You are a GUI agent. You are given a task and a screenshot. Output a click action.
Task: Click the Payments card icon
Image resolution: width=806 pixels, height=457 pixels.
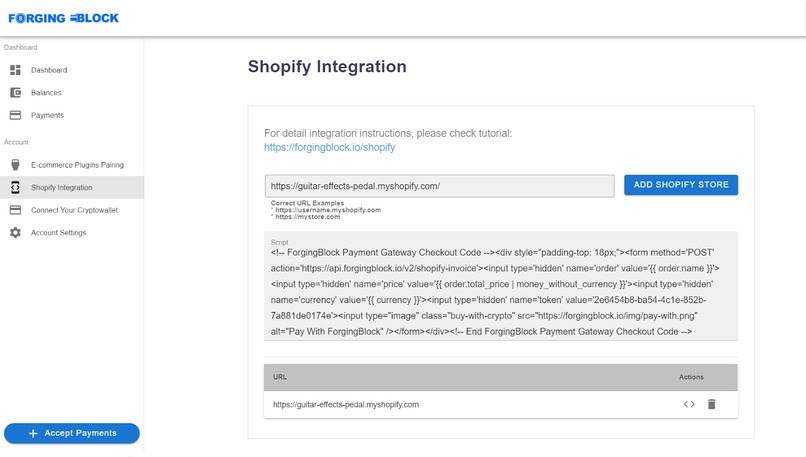pos(15,115)
